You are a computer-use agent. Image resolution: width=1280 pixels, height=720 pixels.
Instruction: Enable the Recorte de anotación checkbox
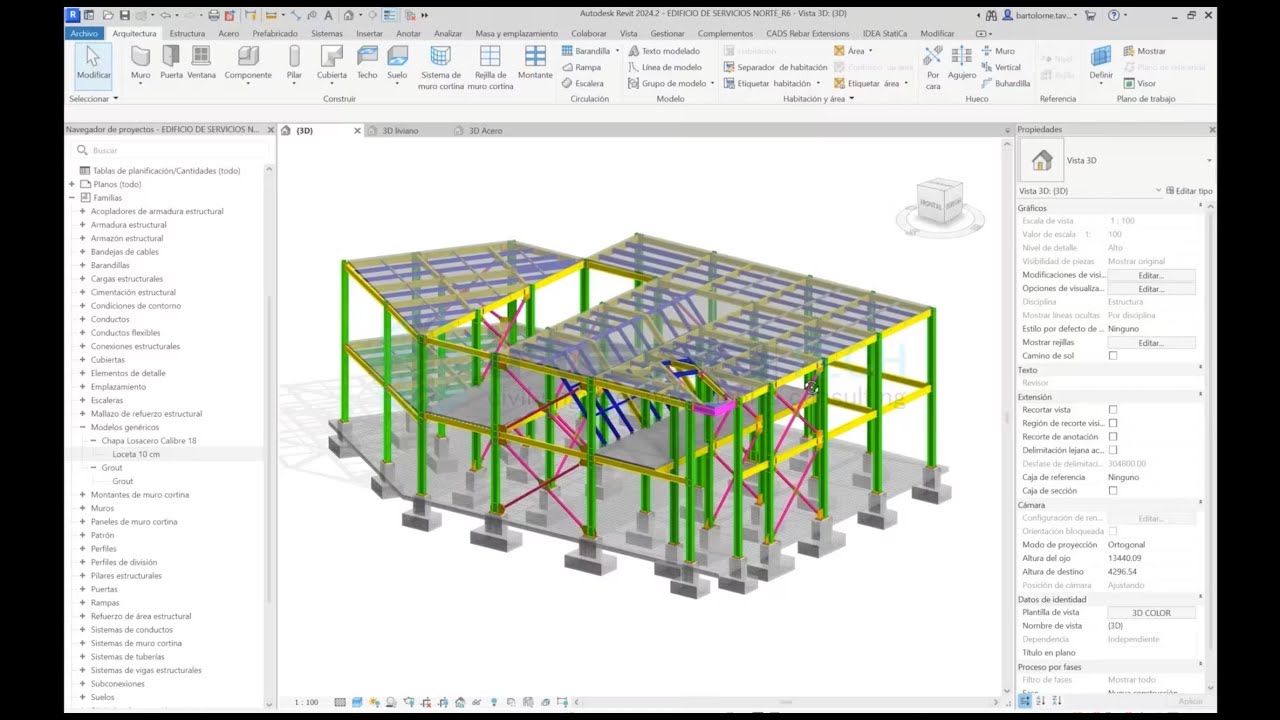pyautogui.click(x=1113, y=437)
